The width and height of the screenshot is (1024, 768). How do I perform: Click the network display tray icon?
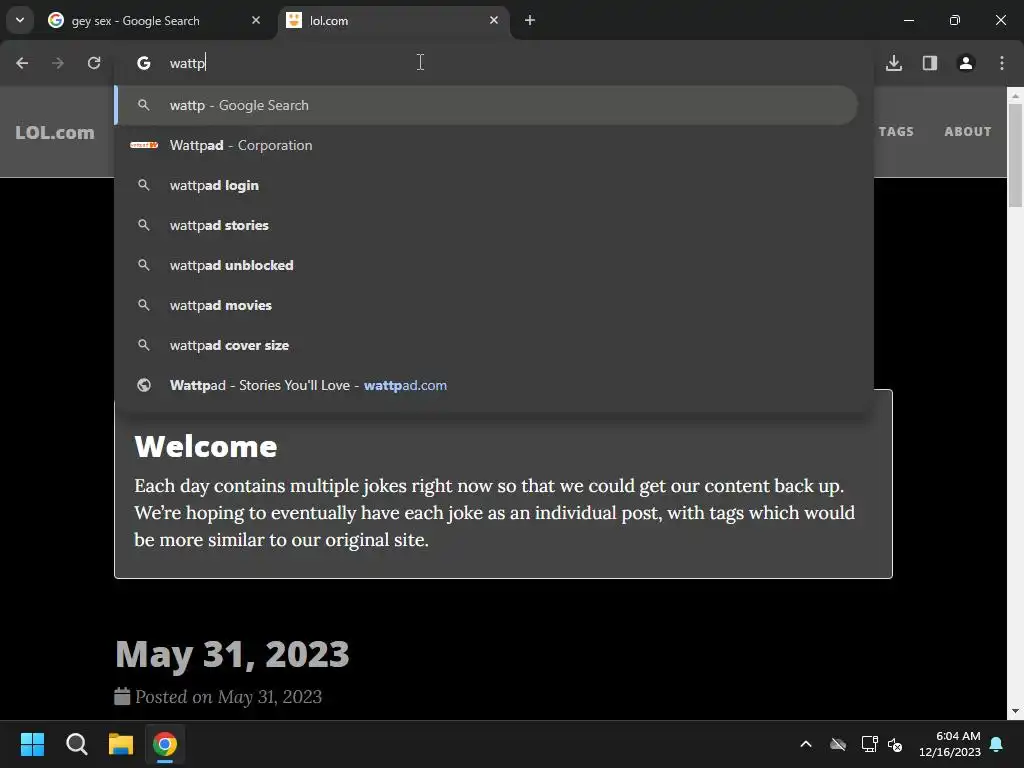(869, 744)
